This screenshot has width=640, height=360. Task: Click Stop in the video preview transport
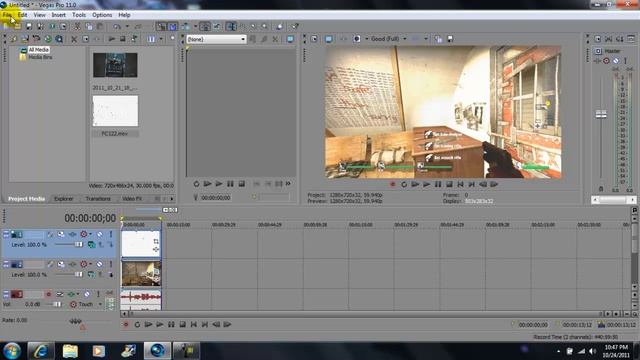[x=449, y=184]
